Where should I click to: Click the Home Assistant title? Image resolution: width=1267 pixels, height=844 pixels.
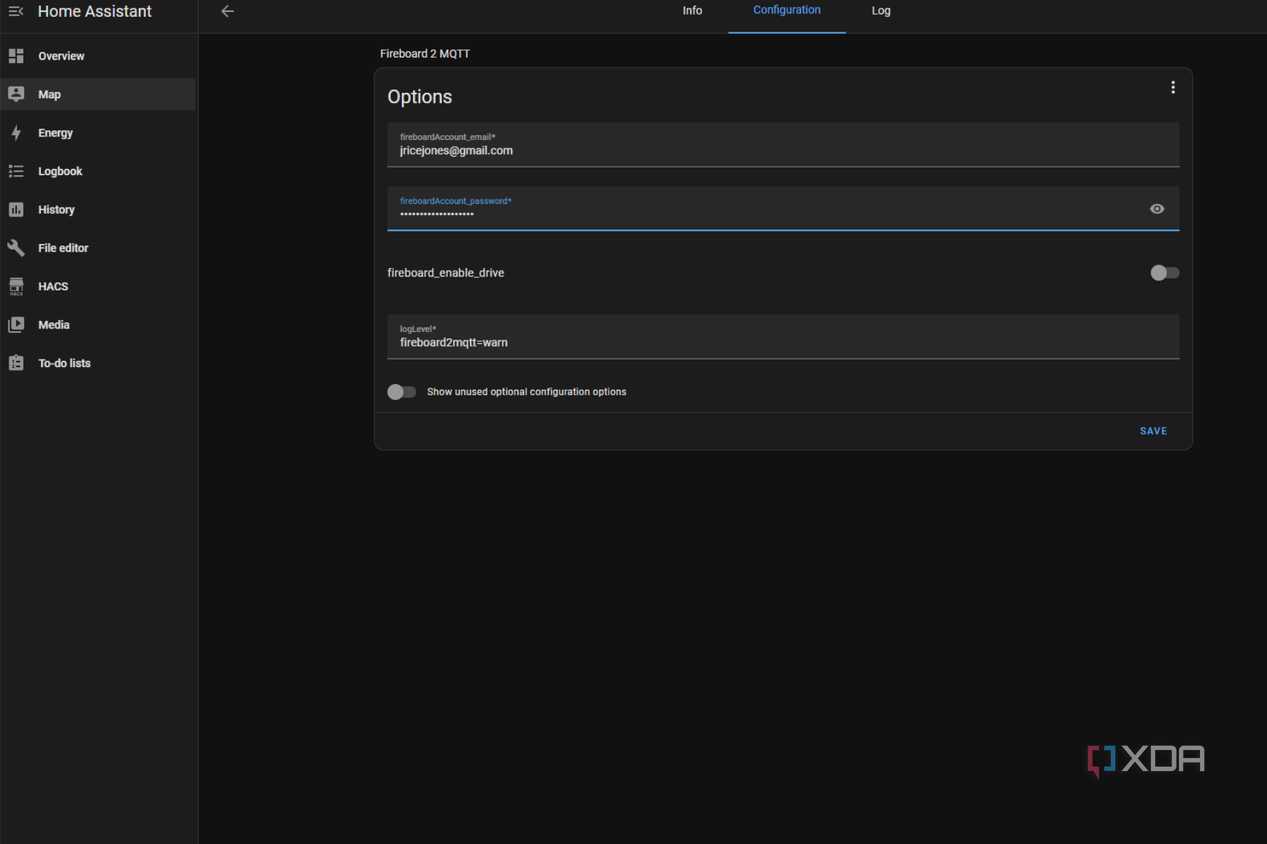pos(95,12)
